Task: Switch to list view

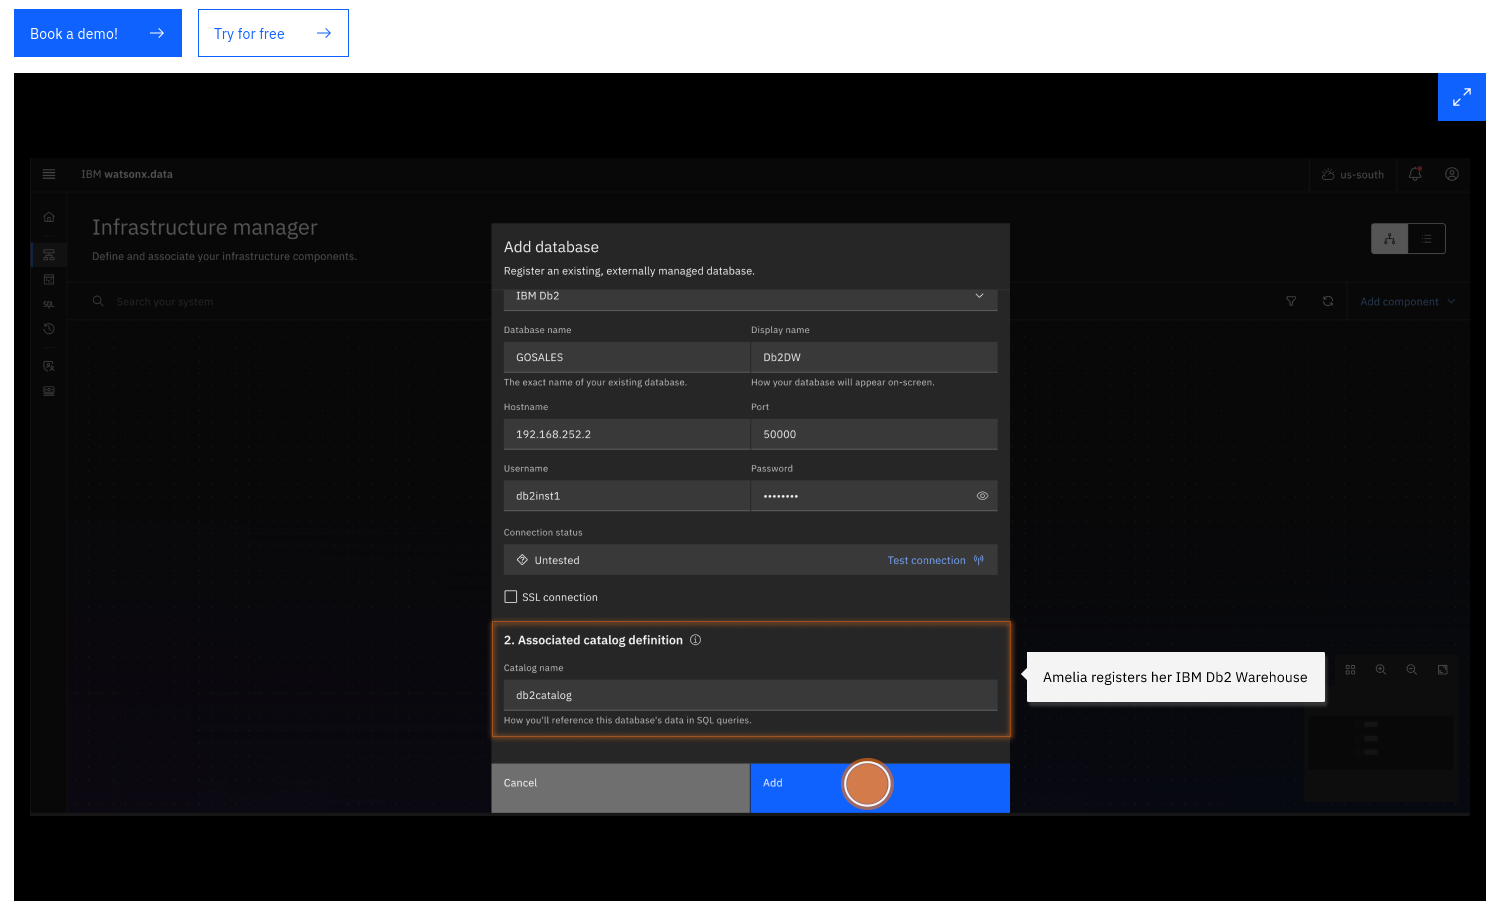Action: [1427, 238]
